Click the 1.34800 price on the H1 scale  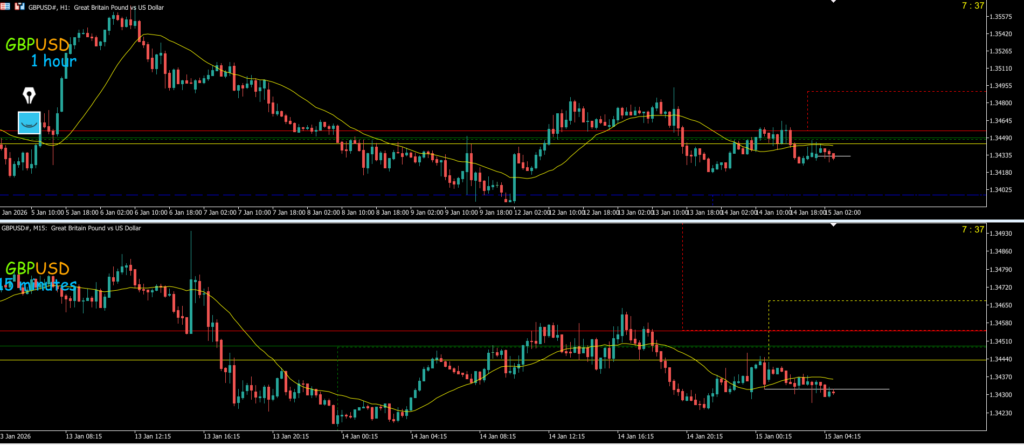(1002, 103)
